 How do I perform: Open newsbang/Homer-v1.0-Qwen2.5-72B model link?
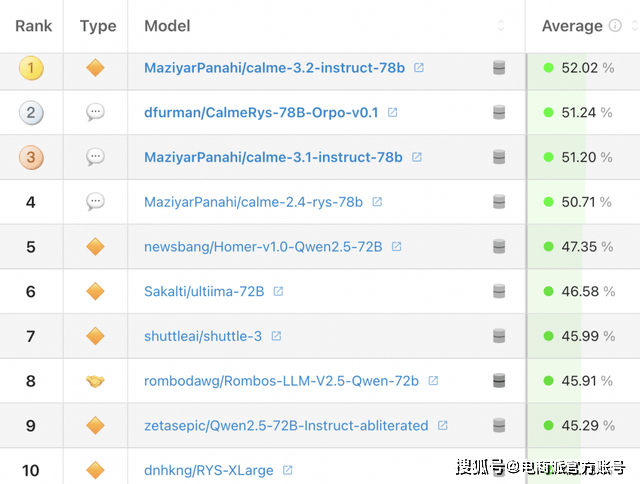coord(263,247)
